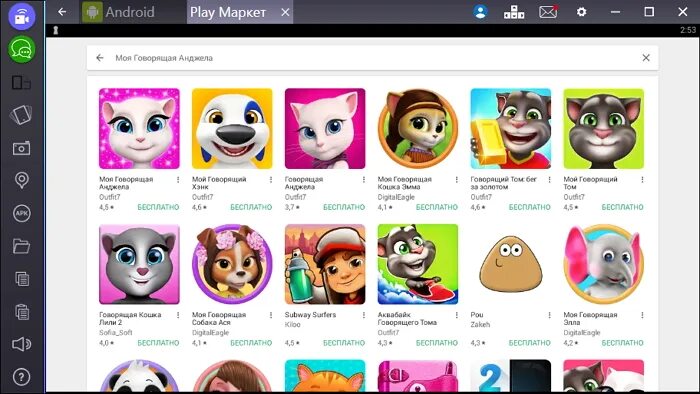Viewport: 700px width, 394px height.
Task: Clear the search query with X
Action: tap(646, 58)
